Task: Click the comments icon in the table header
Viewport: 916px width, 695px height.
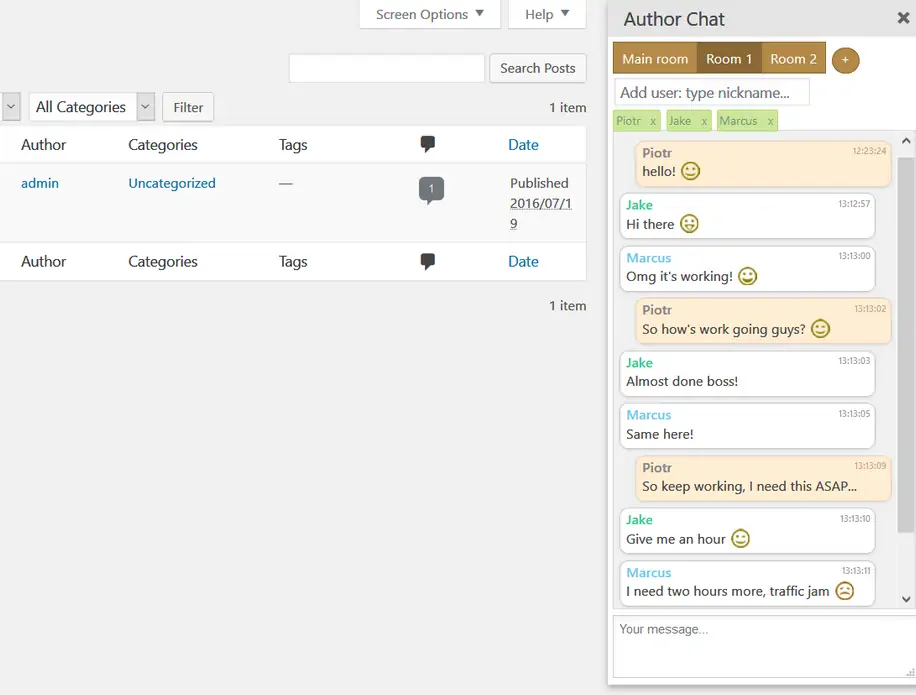Action: point(428,145)
